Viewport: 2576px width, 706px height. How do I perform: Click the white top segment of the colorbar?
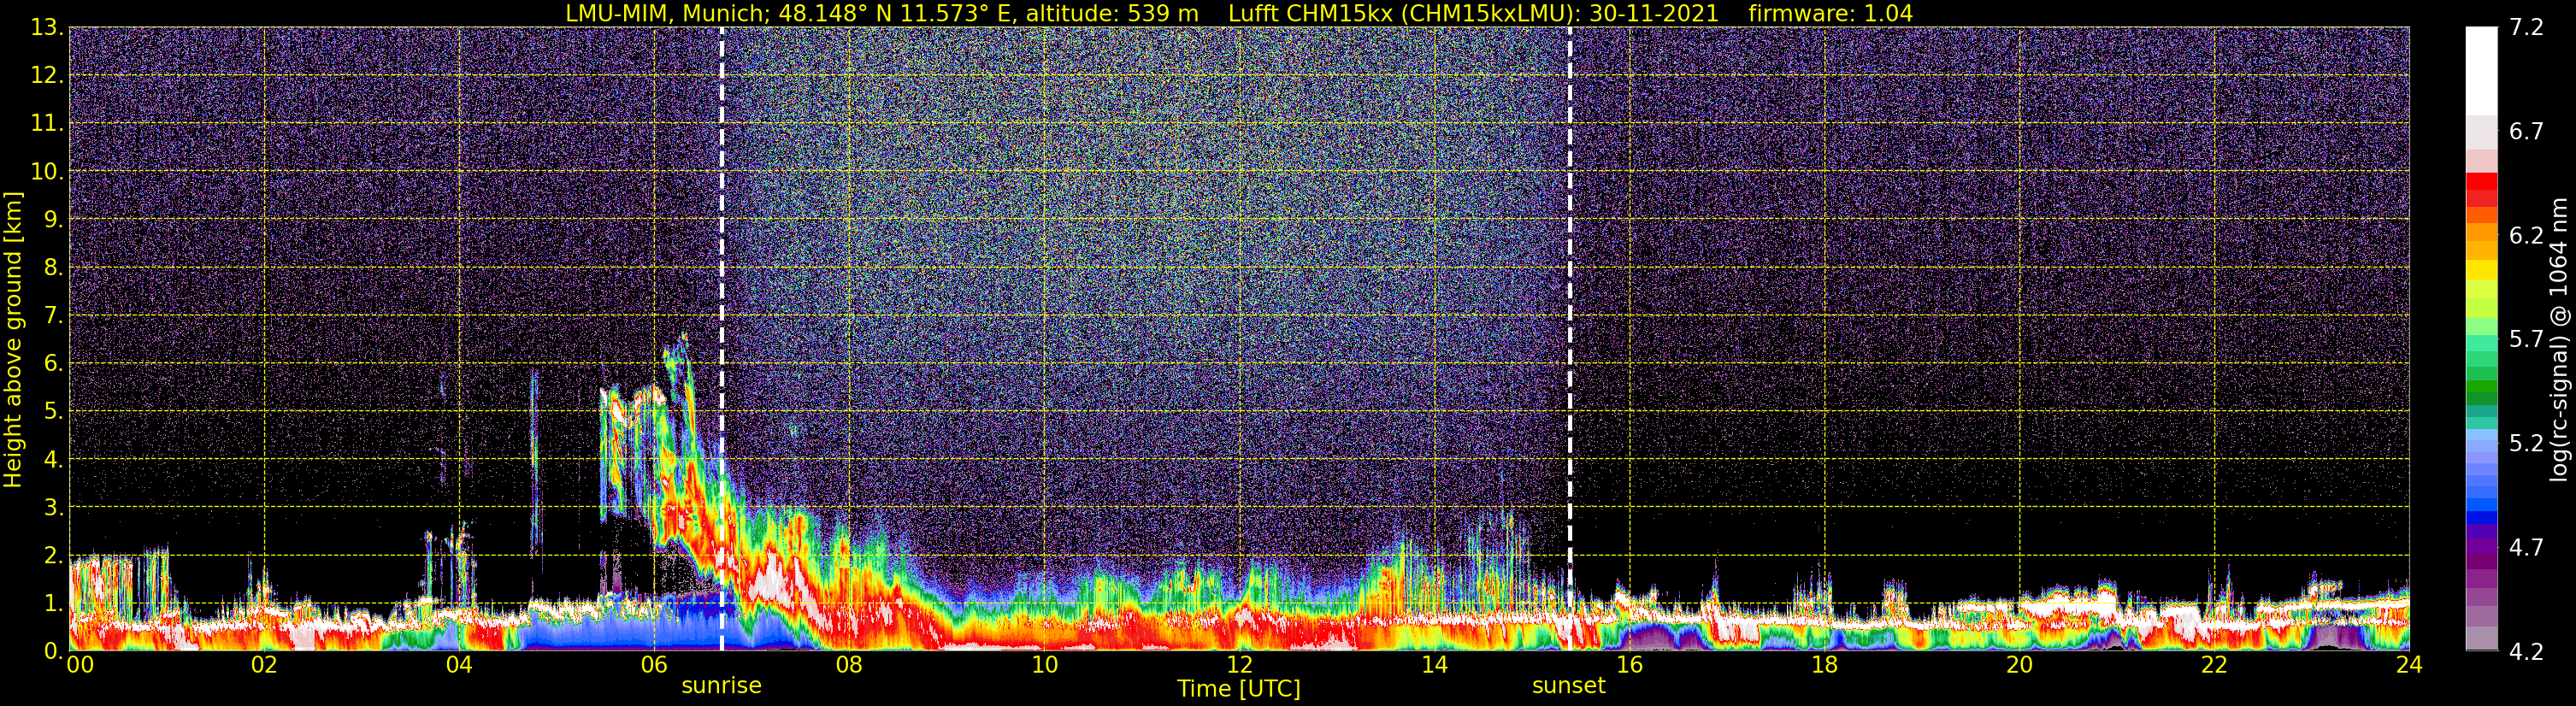pyautogui.click(x=2481, y=70)
